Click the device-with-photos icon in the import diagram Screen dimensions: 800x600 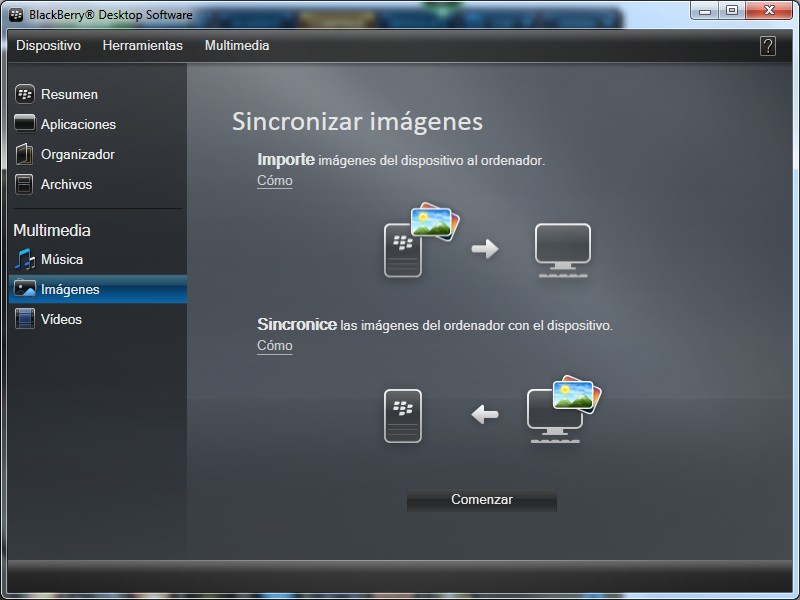(x=421, y=240)
